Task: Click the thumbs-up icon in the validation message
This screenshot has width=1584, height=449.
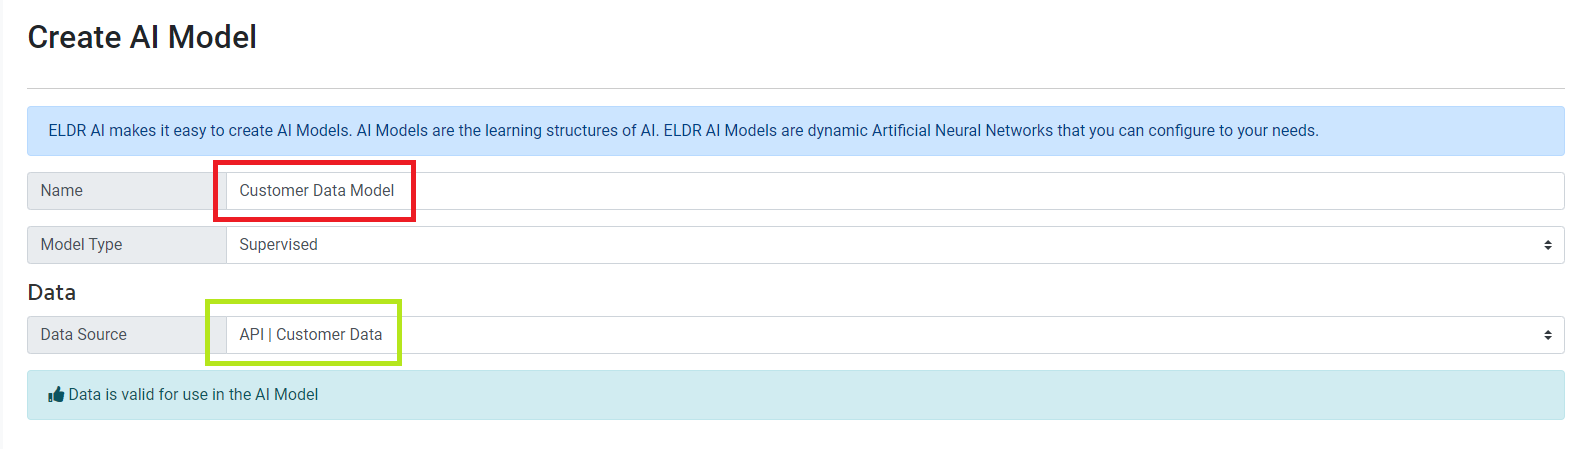Action: click(x=56, y=395)
